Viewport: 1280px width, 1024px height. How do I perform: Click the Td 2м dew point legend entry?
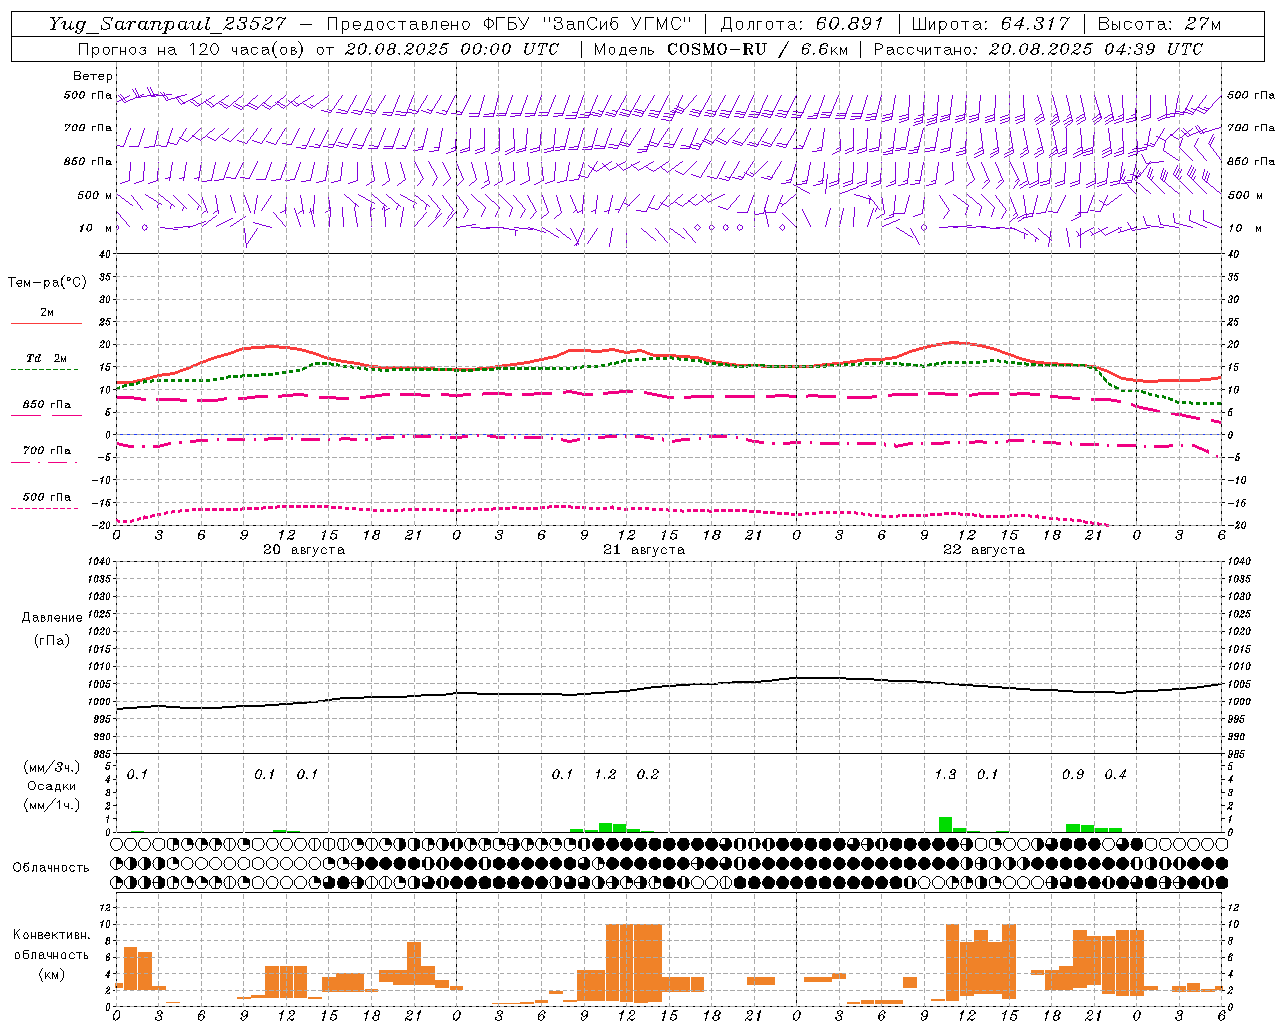[46, 358]
